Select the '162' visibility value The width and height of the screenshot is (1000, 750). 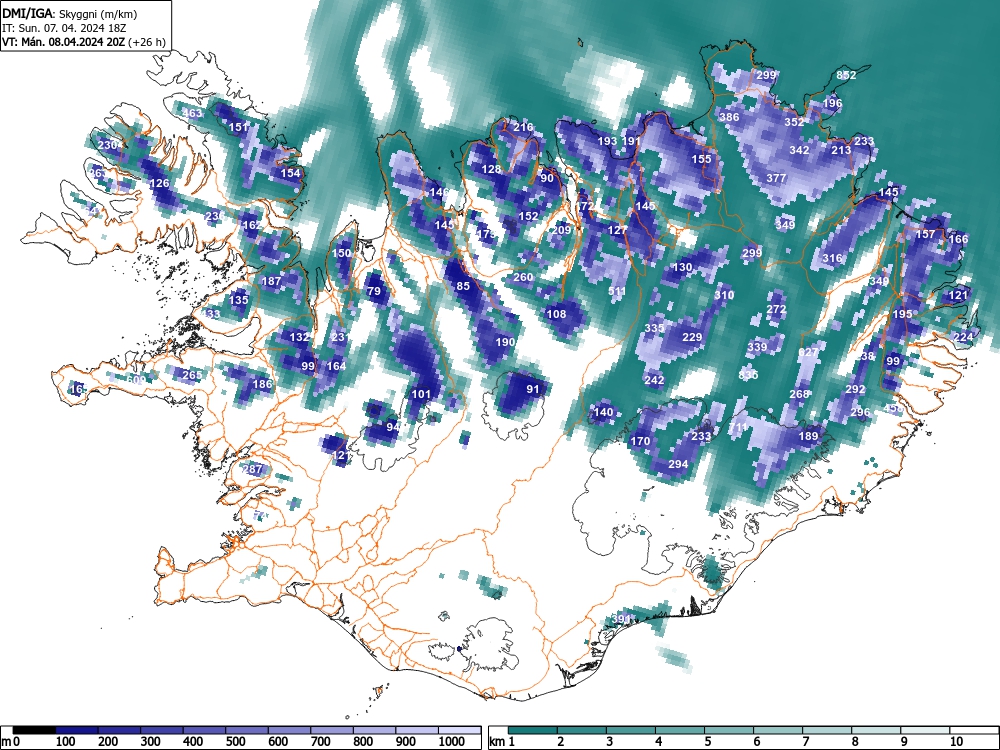tap(252, 225)
